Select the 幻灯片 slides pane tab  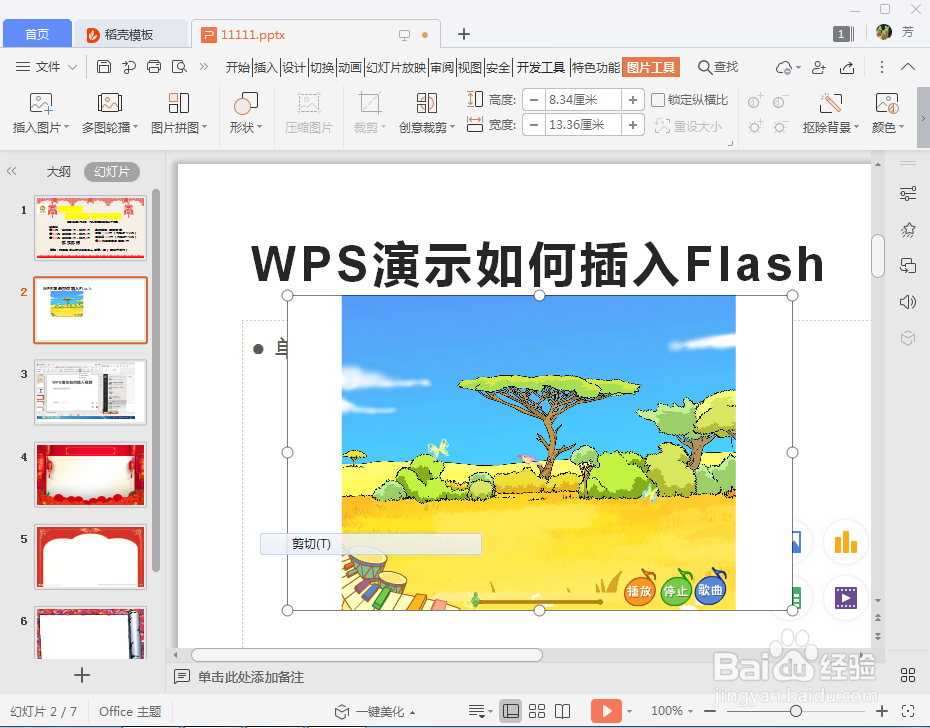point(112,172)
